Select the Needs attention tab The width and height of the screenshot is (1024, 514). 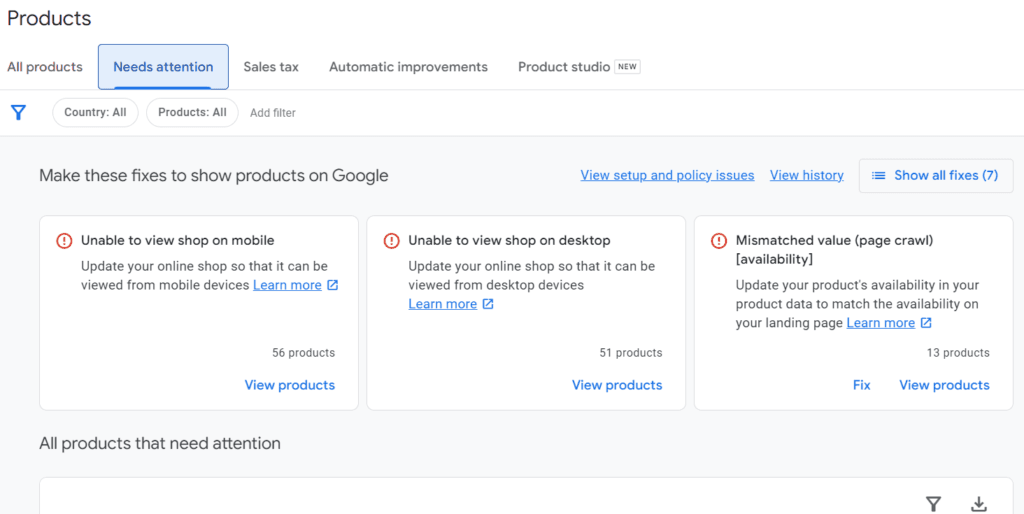[163, 67]
